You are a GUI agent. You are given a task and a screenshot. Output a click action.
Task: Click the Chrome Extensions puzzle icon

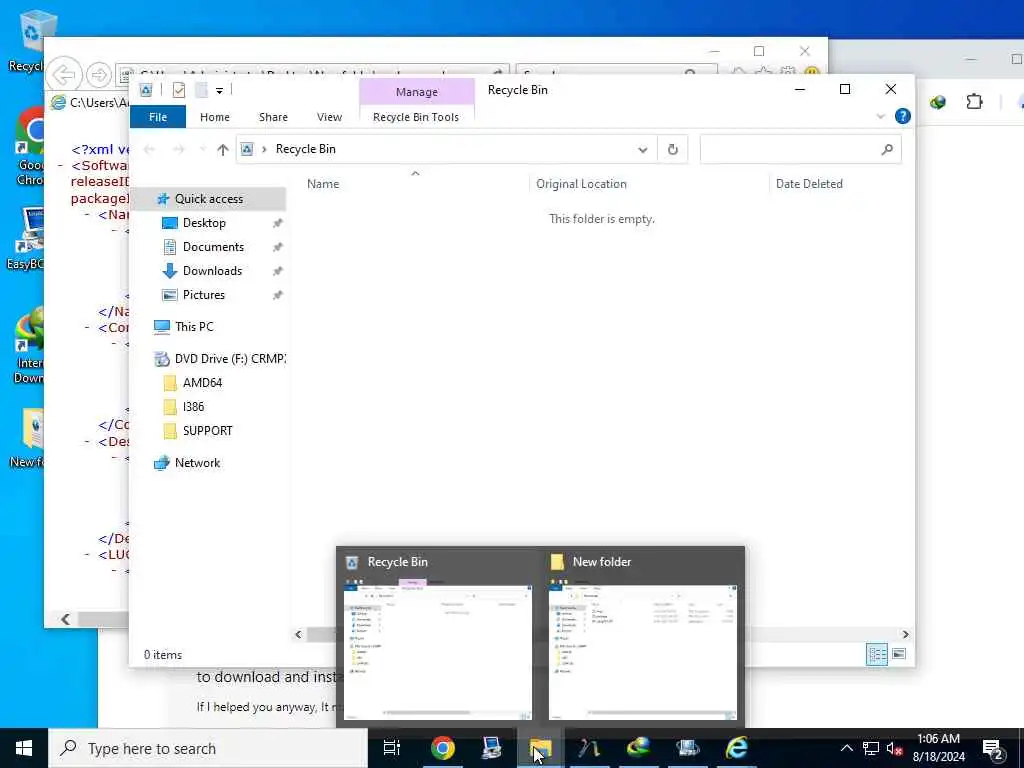974,102
